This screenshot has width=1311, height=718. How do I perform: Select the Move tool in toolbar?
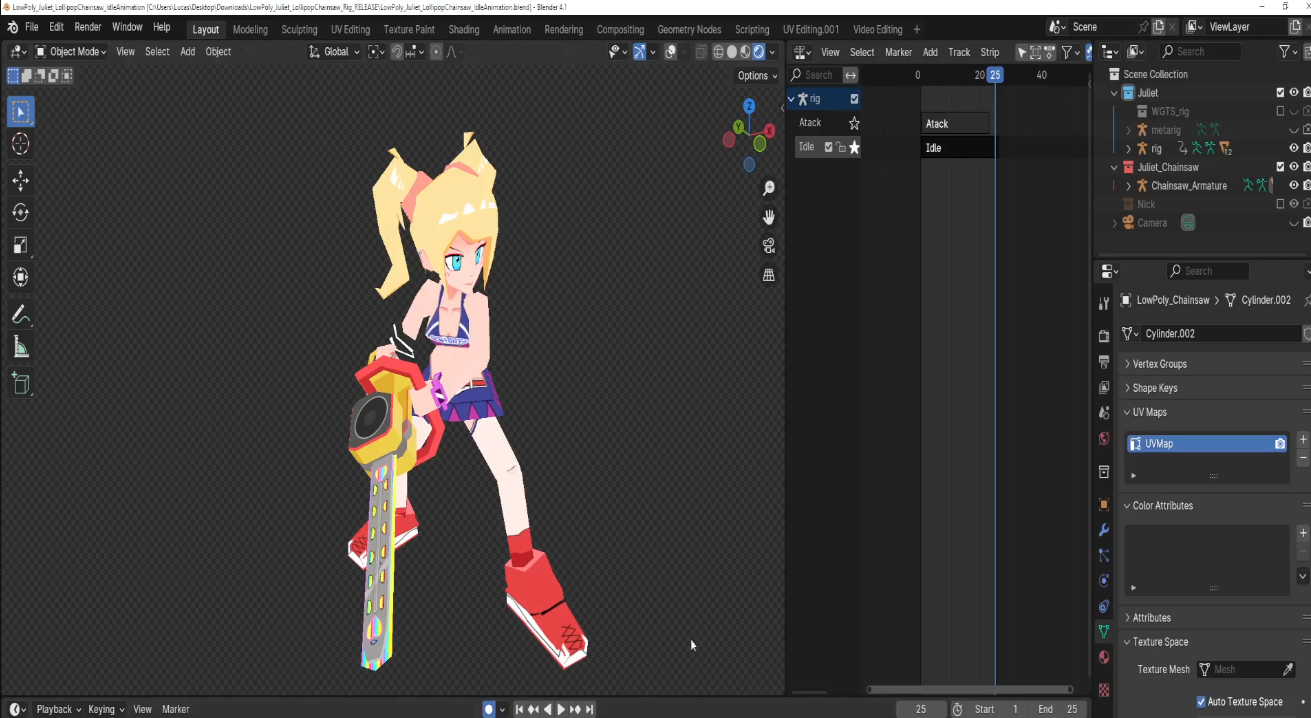click(21, 180)
